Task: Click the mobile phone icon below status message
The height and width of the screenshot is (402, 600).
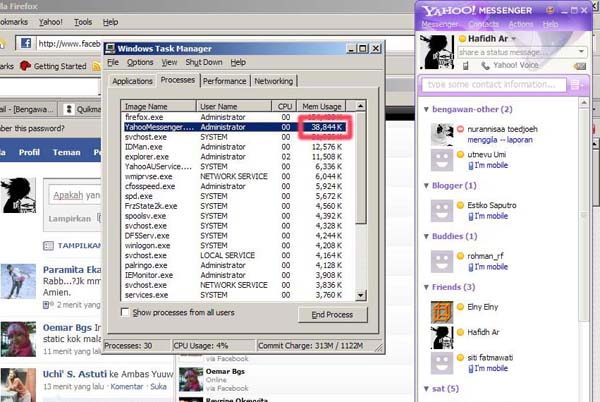Action: pos(465,66)
